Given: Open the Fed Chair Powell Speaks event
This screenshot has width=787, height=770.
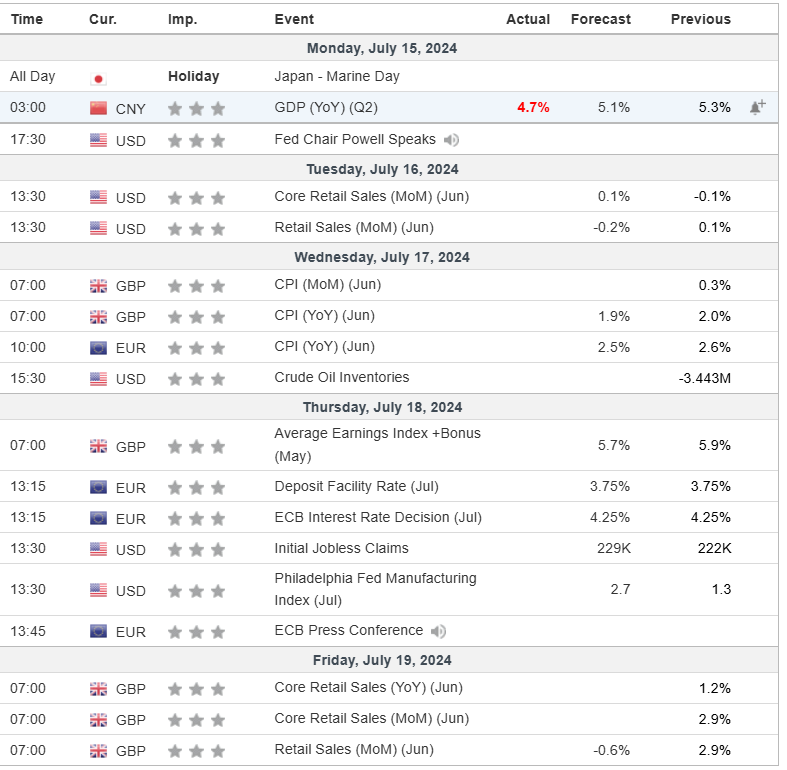Looking at the screenshot, I should pyautogui.click(x=355, y=139).
